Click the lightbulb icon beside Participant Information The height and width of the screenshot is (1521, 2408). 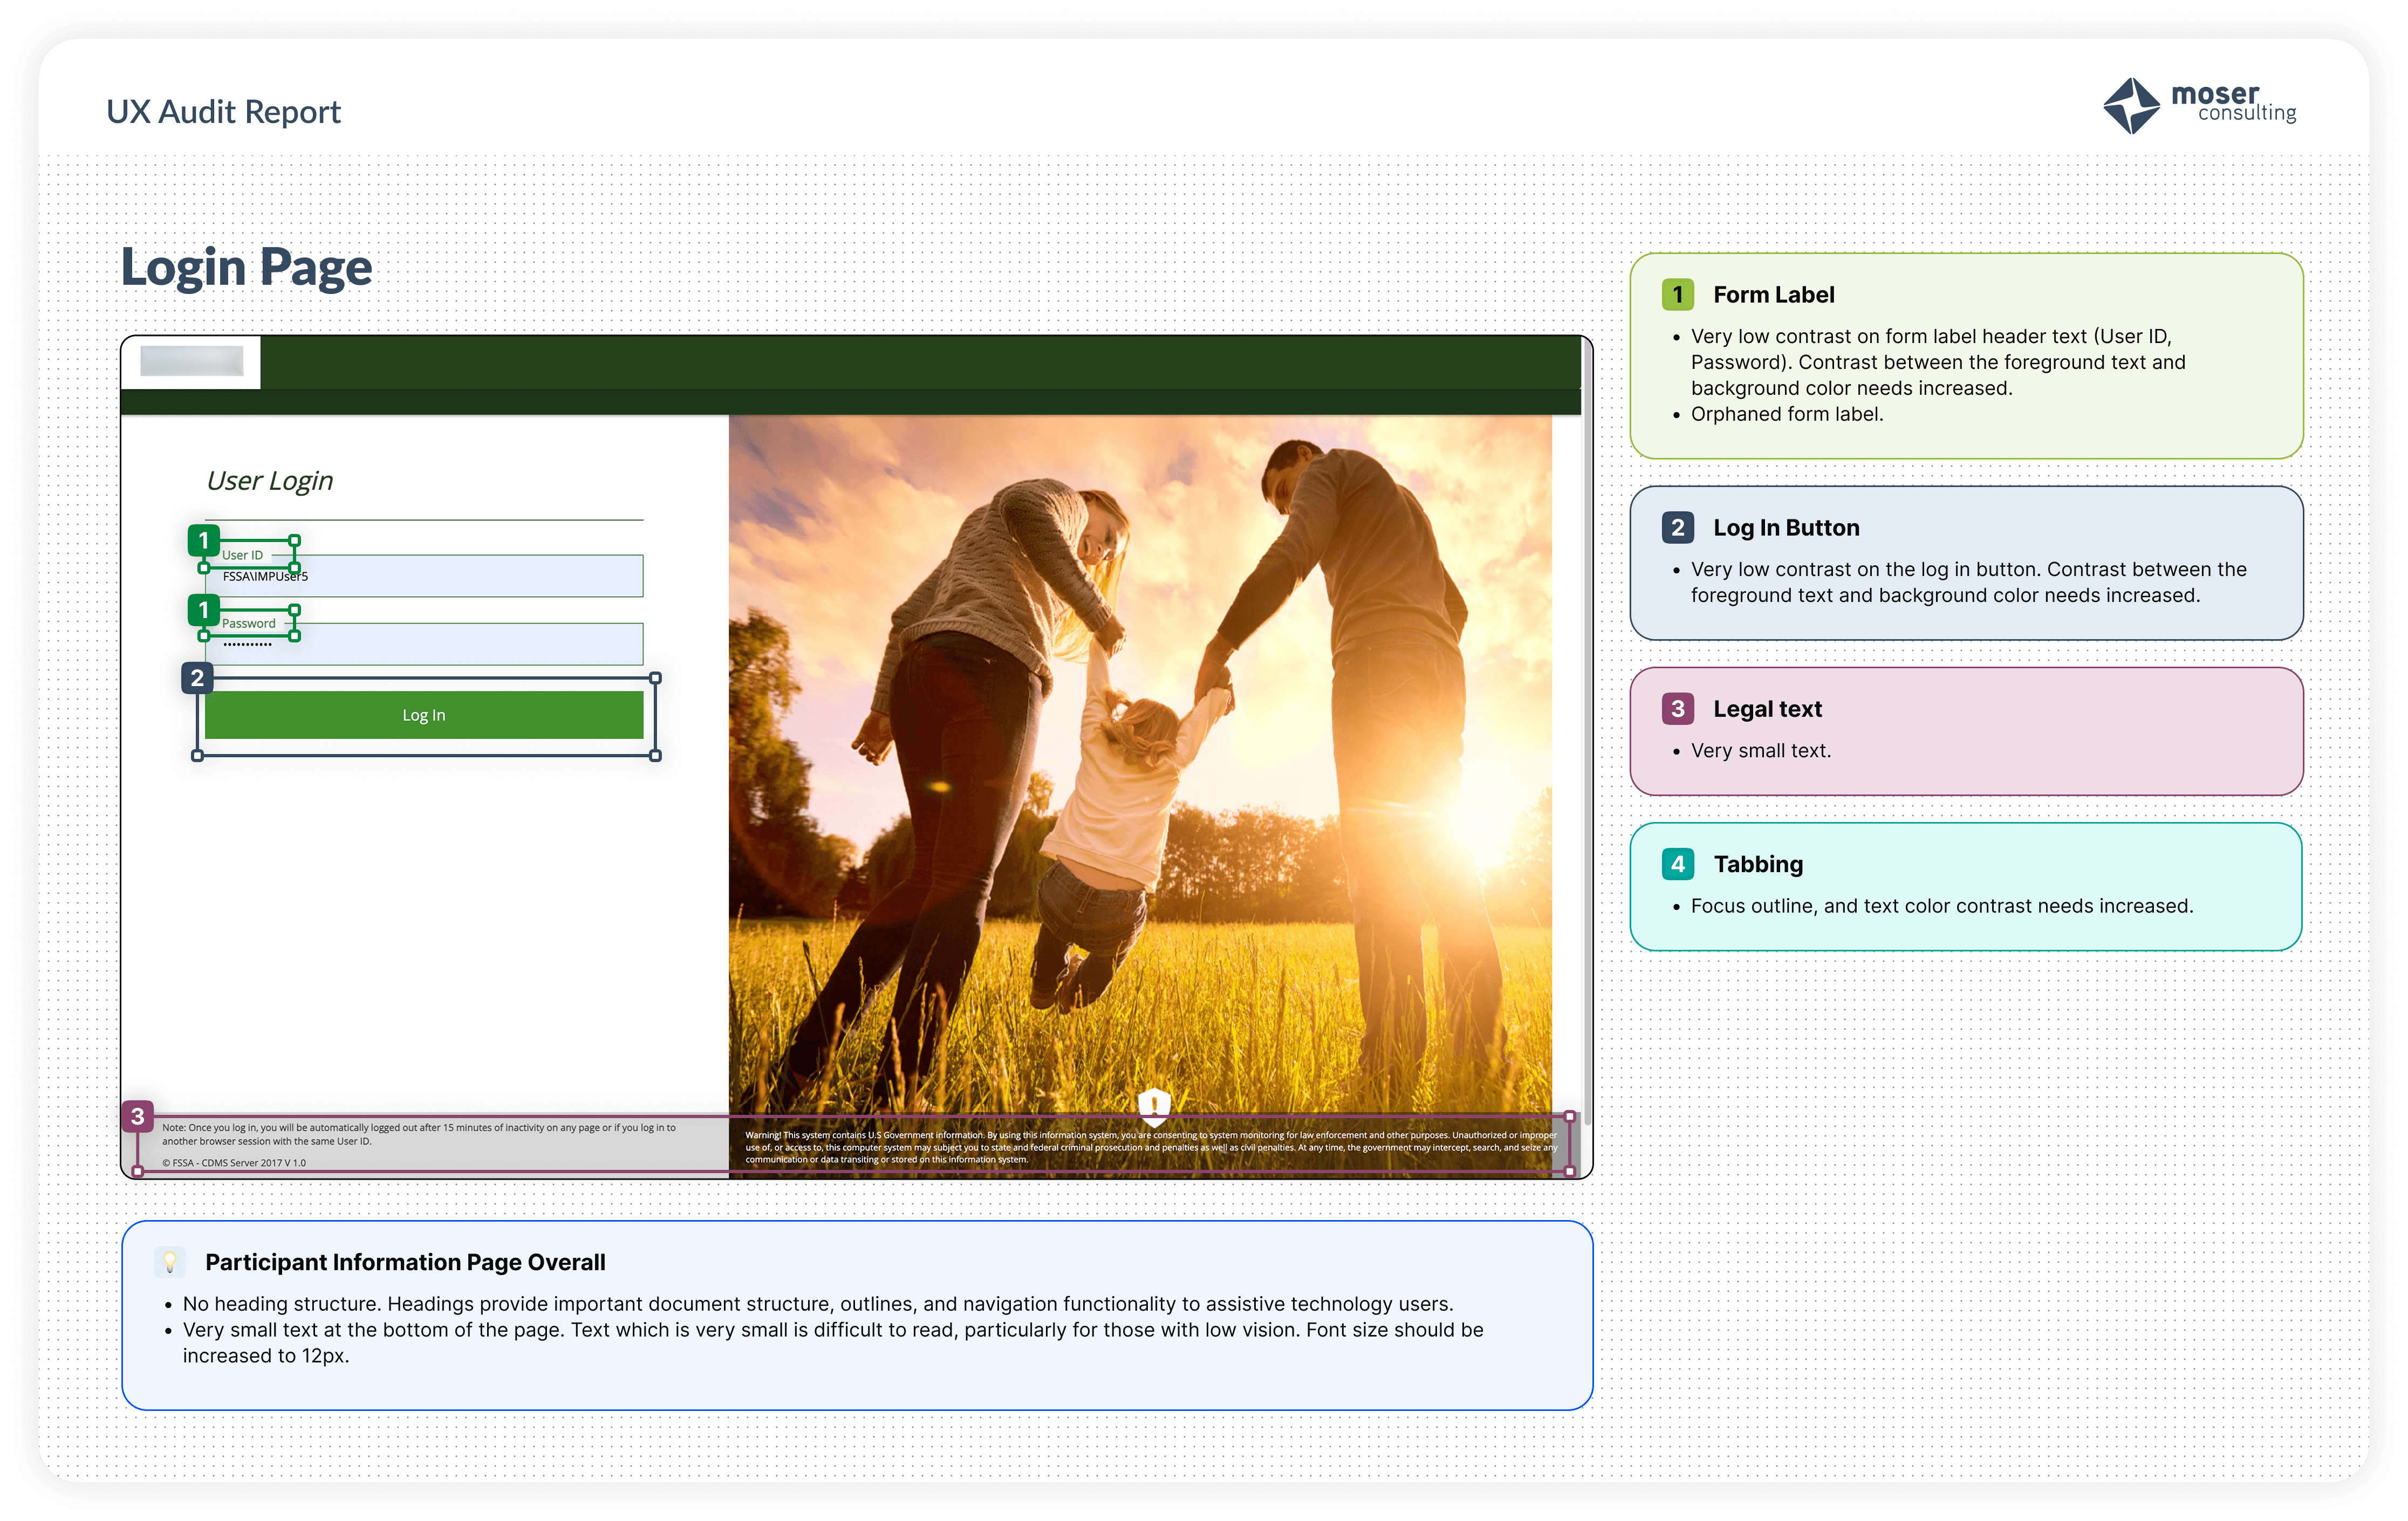170,1262
